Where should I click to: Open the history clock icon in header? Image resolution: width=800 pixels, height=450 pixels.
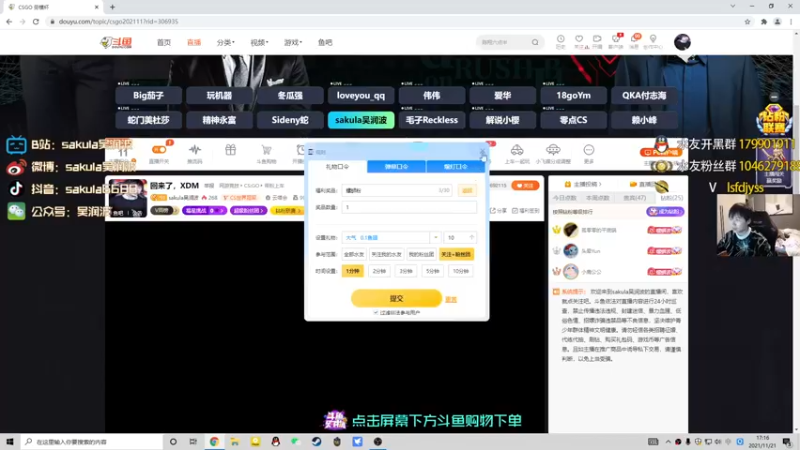[x=561, y=39]
